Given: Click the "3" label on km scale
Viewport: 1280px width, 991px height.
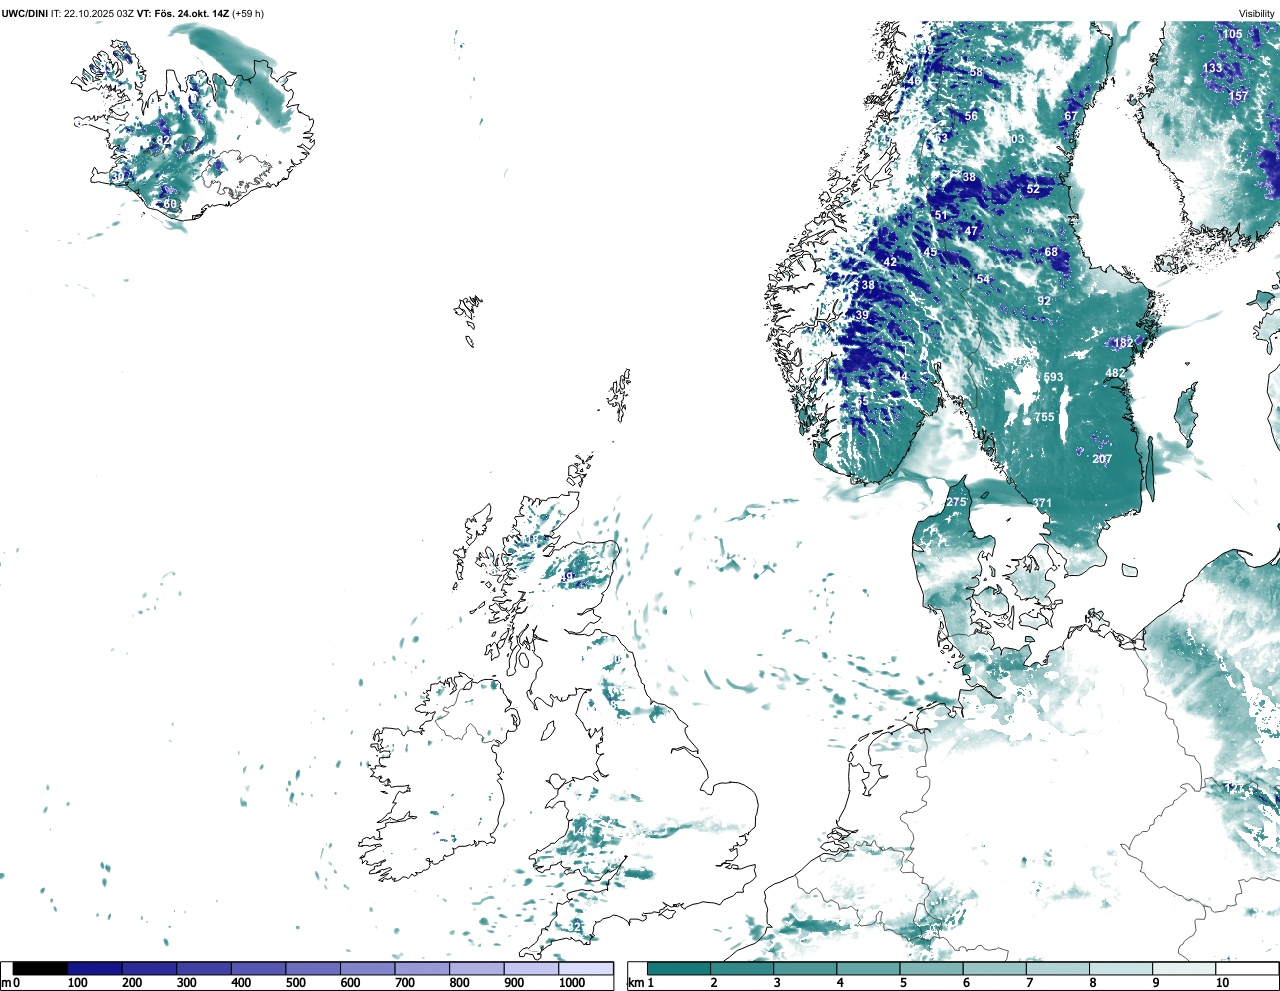Looking at the screenshot, I should tap(777, 983).
